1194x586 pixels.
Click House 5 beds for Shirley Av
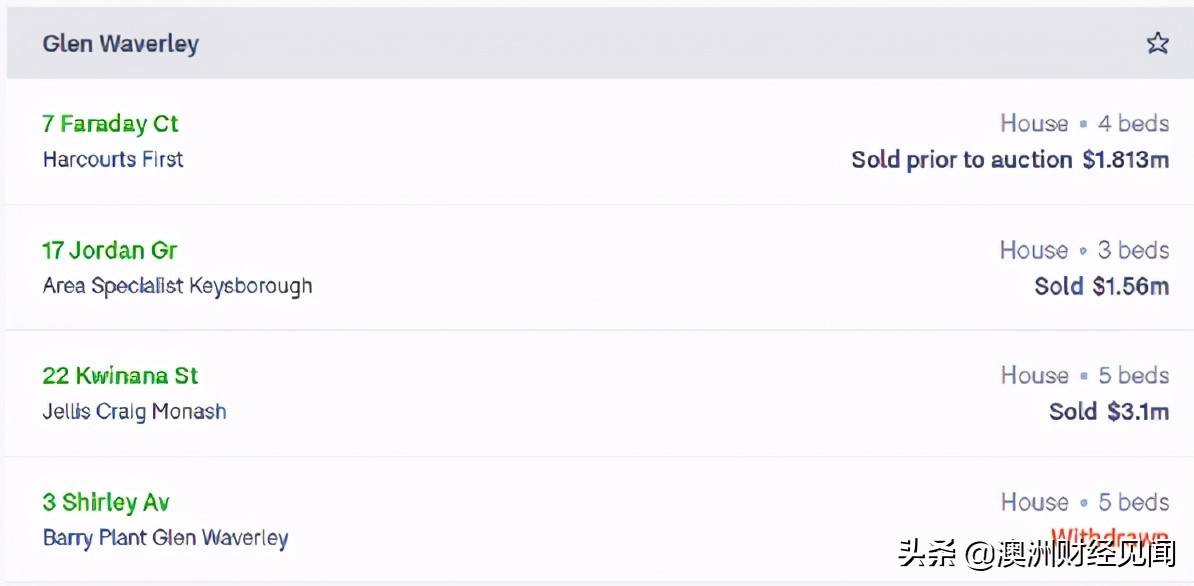click(x=1084, y=502)
